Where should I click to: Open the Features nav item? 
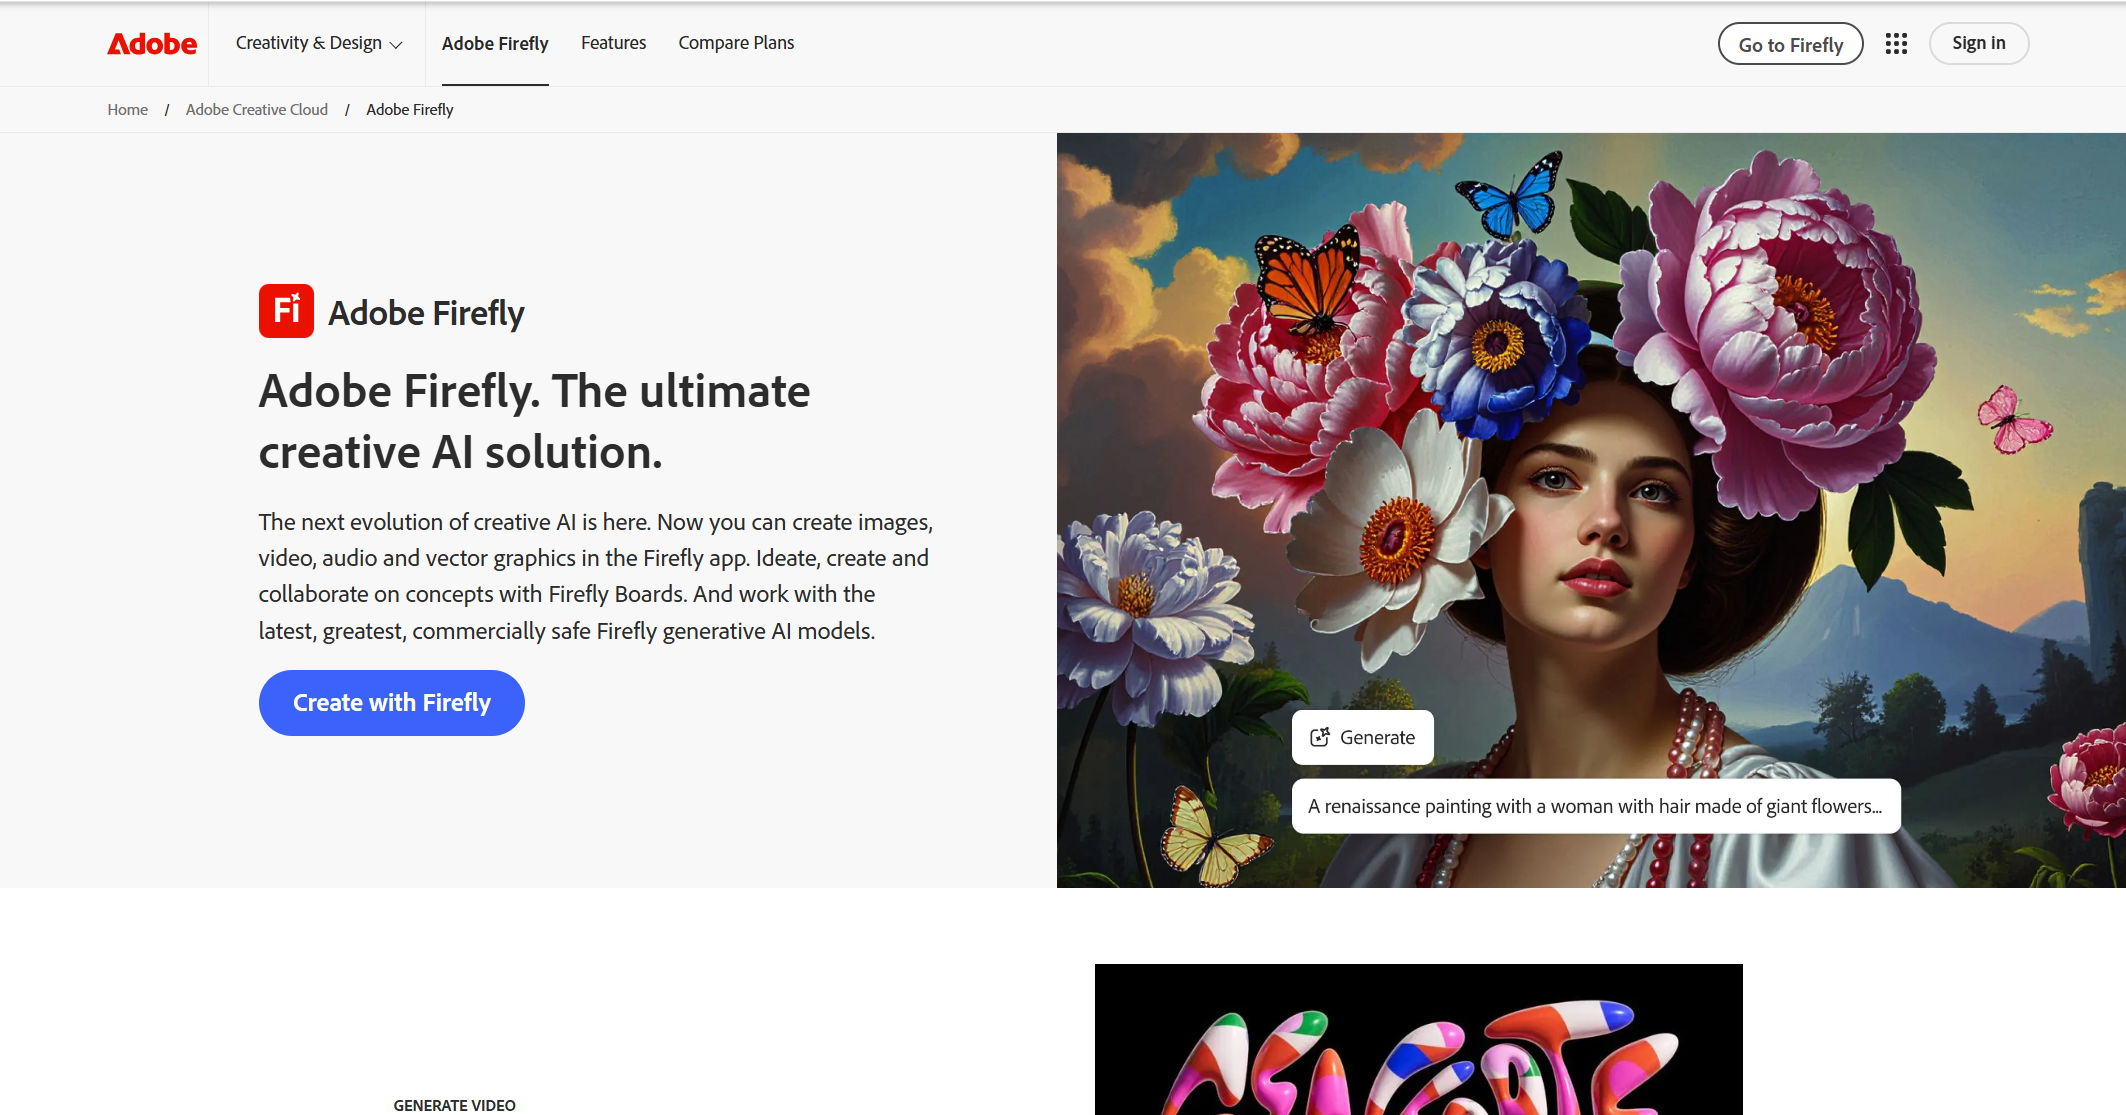613,43
